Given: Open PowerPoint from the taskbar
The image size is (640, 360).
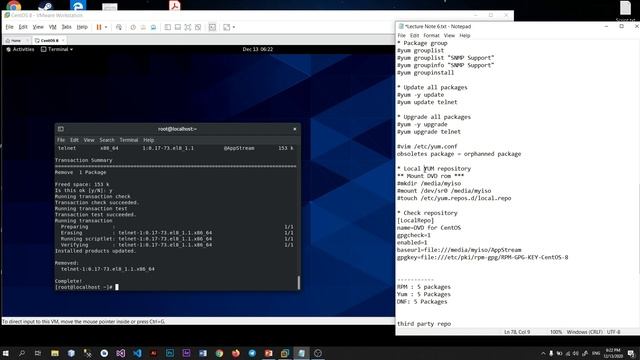Looking at the screenshot, I should (x=268, y=353).
